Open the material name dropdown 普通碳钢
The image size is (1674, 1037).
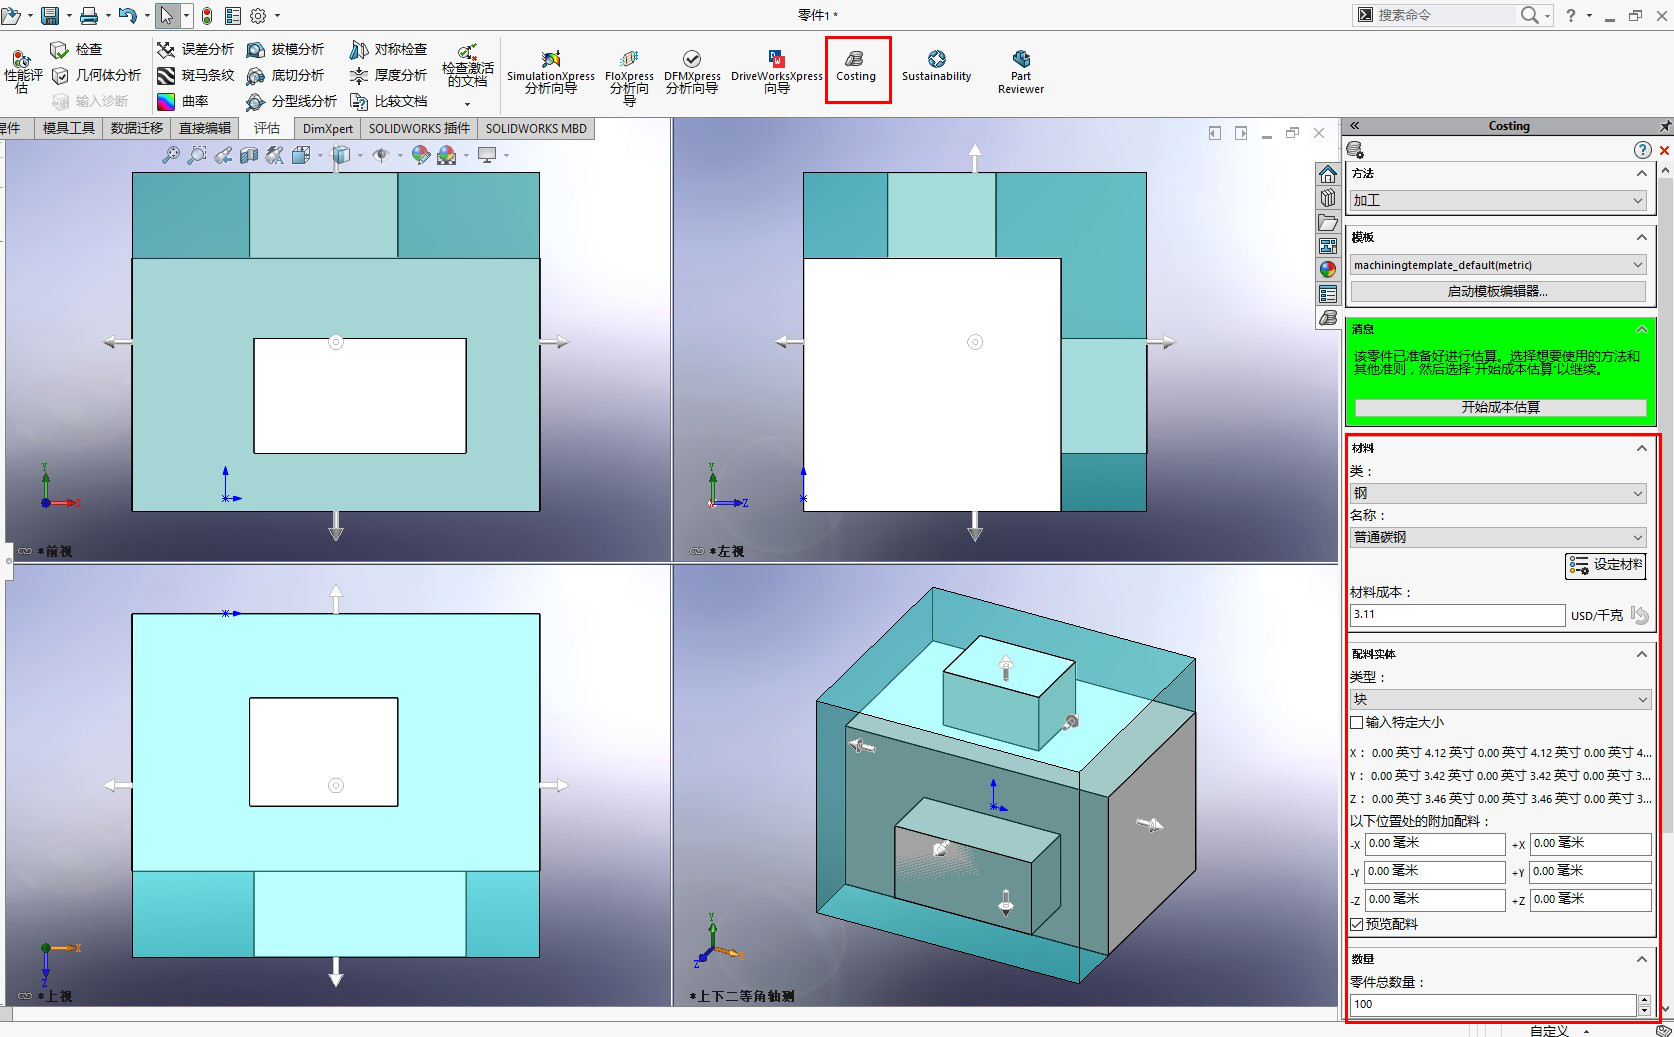(x=1497, y=537)
